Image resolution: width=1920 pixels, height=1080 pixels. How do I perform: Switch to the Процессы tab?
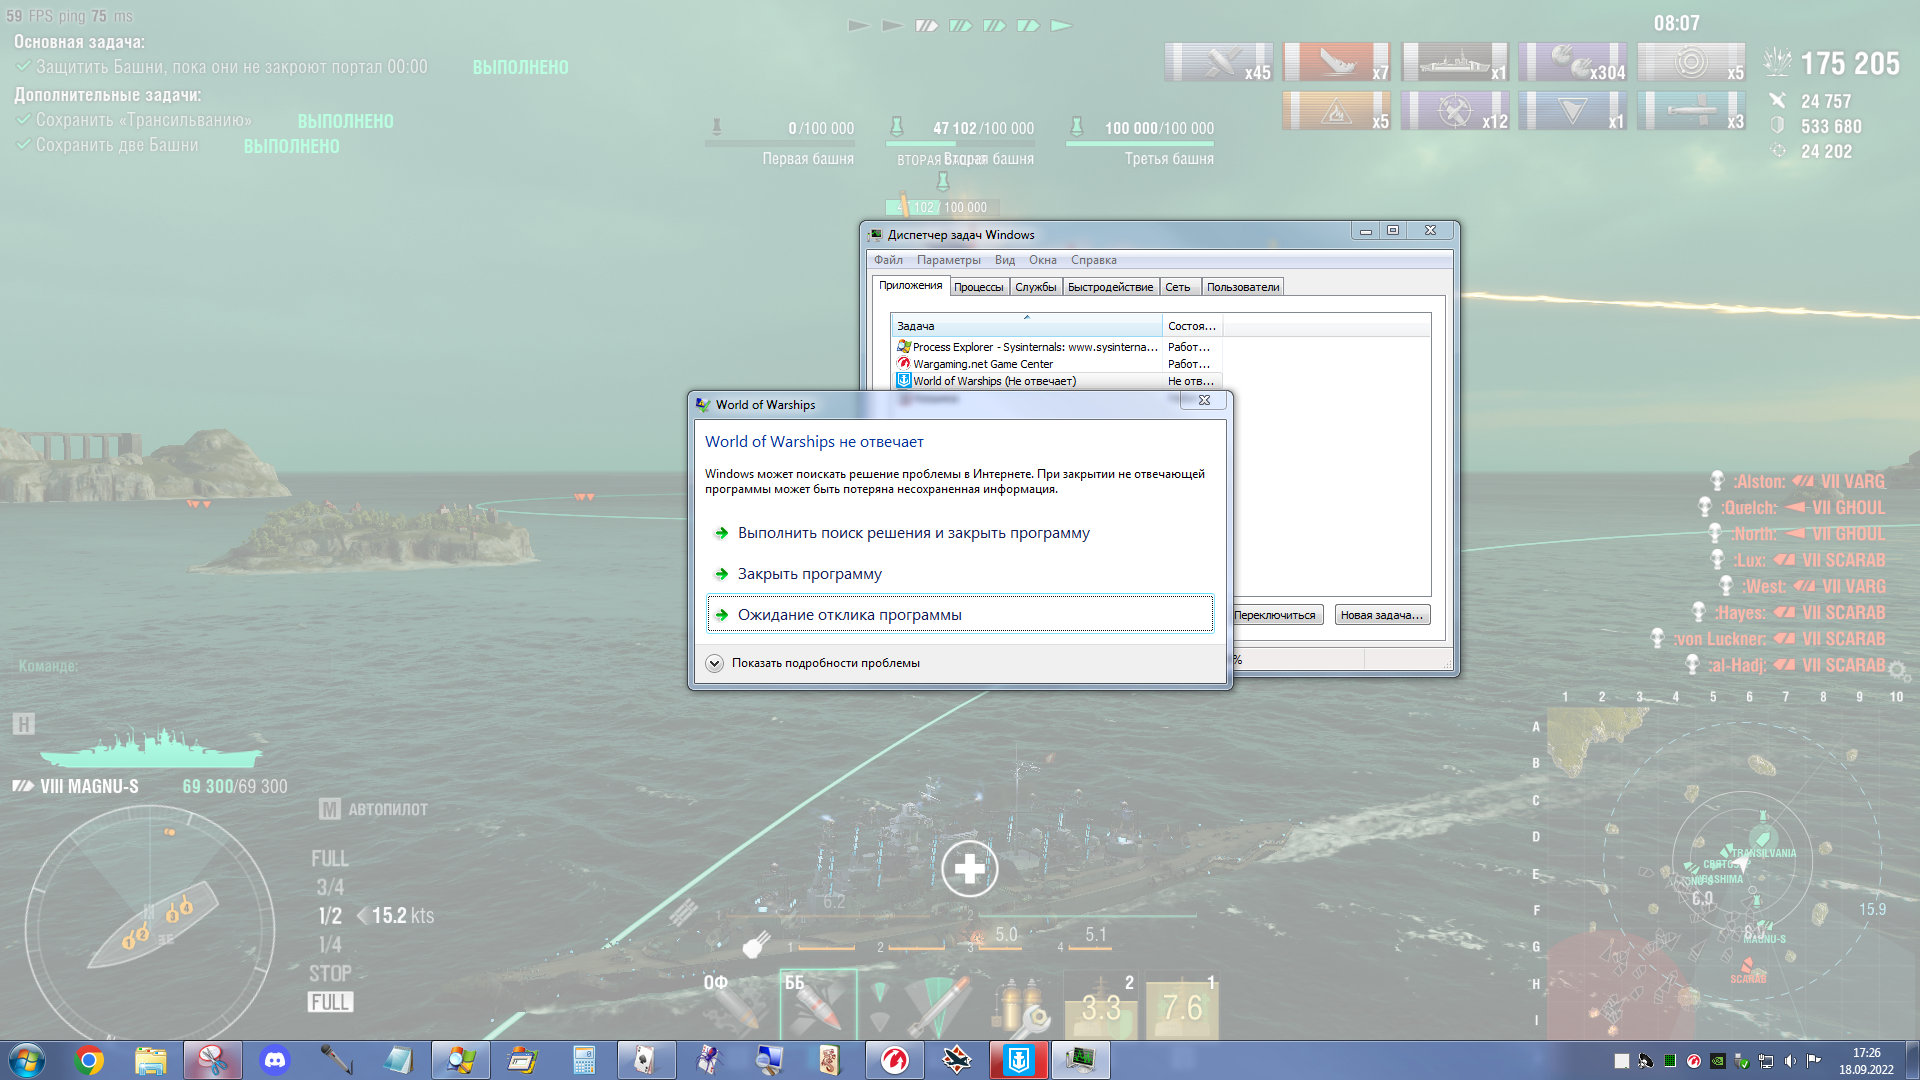tap(978, 287)
